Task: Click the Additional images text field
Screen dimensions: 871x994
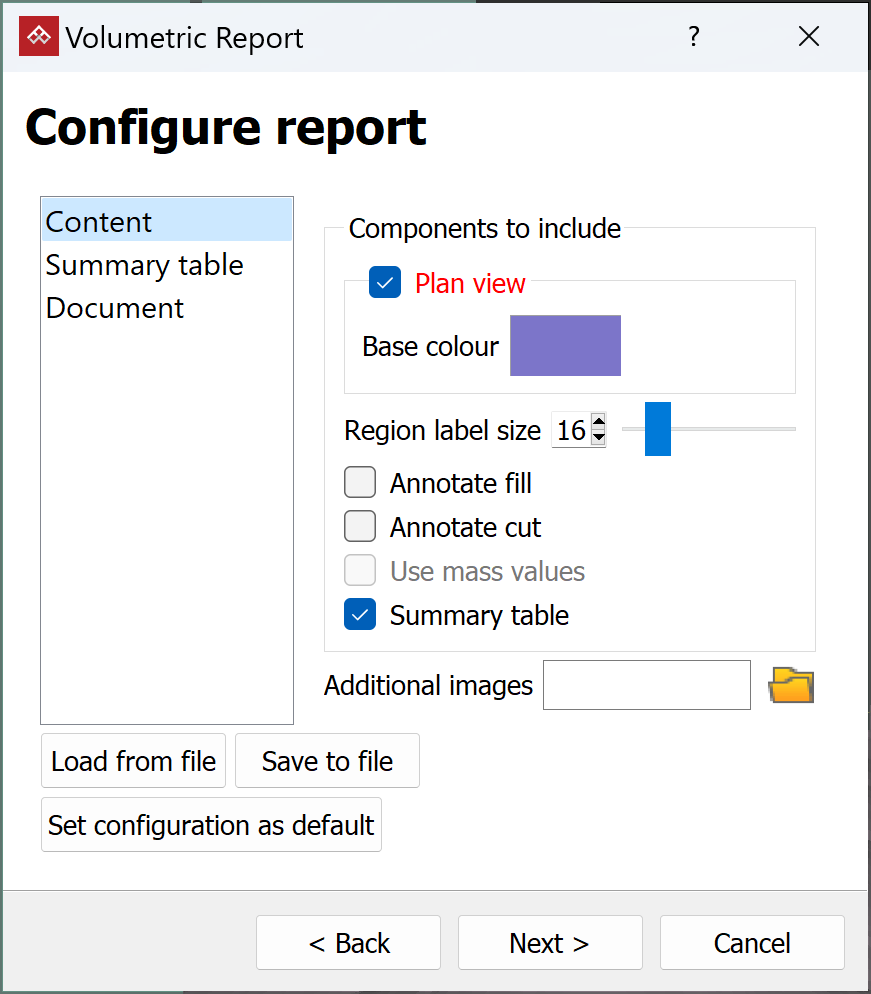Action: [646, 685]
